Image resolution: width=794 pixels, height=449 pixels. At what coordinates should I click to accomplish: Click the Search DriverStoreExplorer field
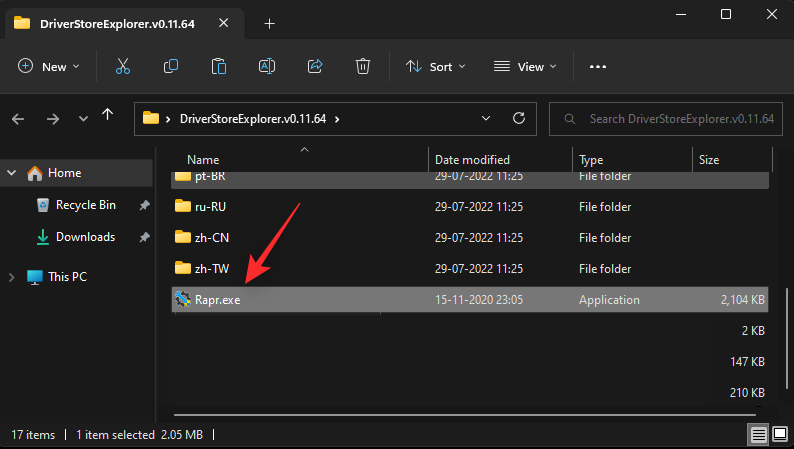pyautogui.click(x=672, y=119)
